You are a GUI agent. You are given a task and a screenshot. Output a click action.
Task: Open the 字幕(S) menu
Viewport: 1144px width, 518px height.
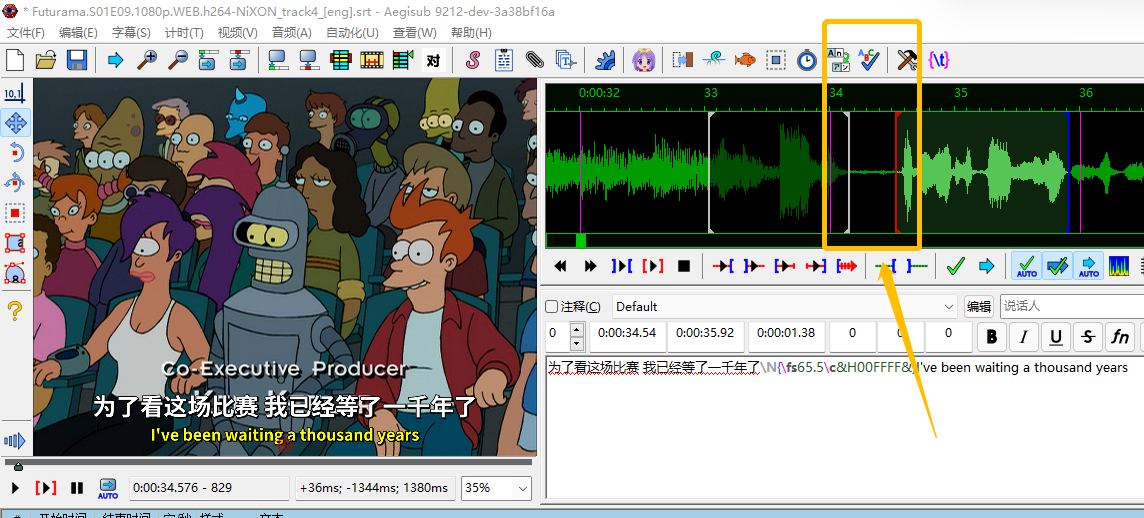point(130,32)
